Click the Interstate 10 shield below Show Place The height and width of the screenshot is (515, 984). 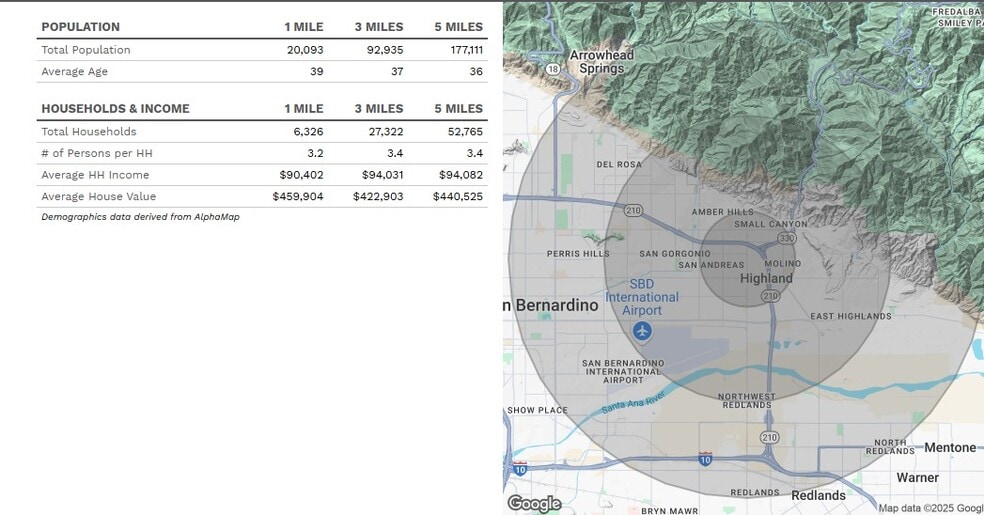click(519, 468)
